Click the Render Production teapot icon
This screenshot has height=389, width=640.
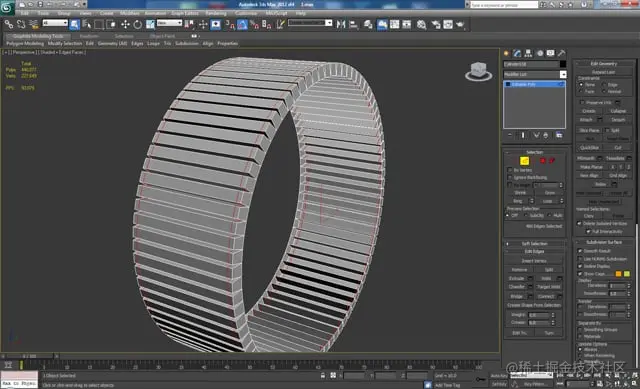pyautogui.click(x=460, y=24)
